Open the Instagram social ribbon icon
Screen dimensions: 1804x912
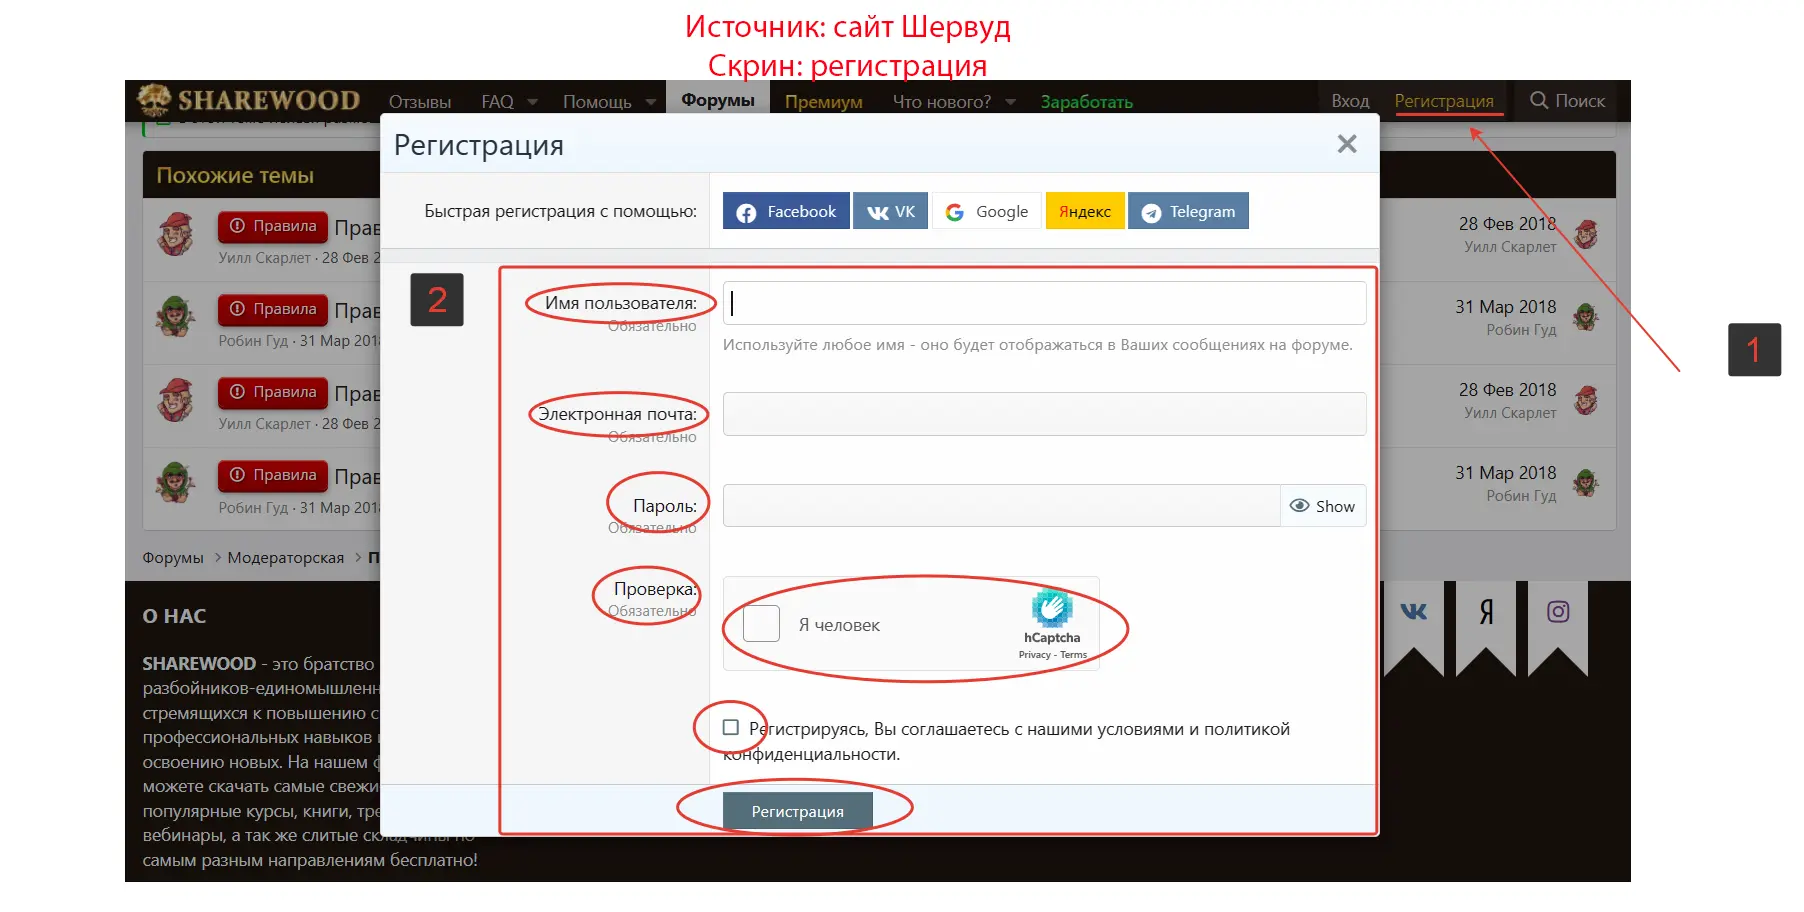click(1558, 611)
